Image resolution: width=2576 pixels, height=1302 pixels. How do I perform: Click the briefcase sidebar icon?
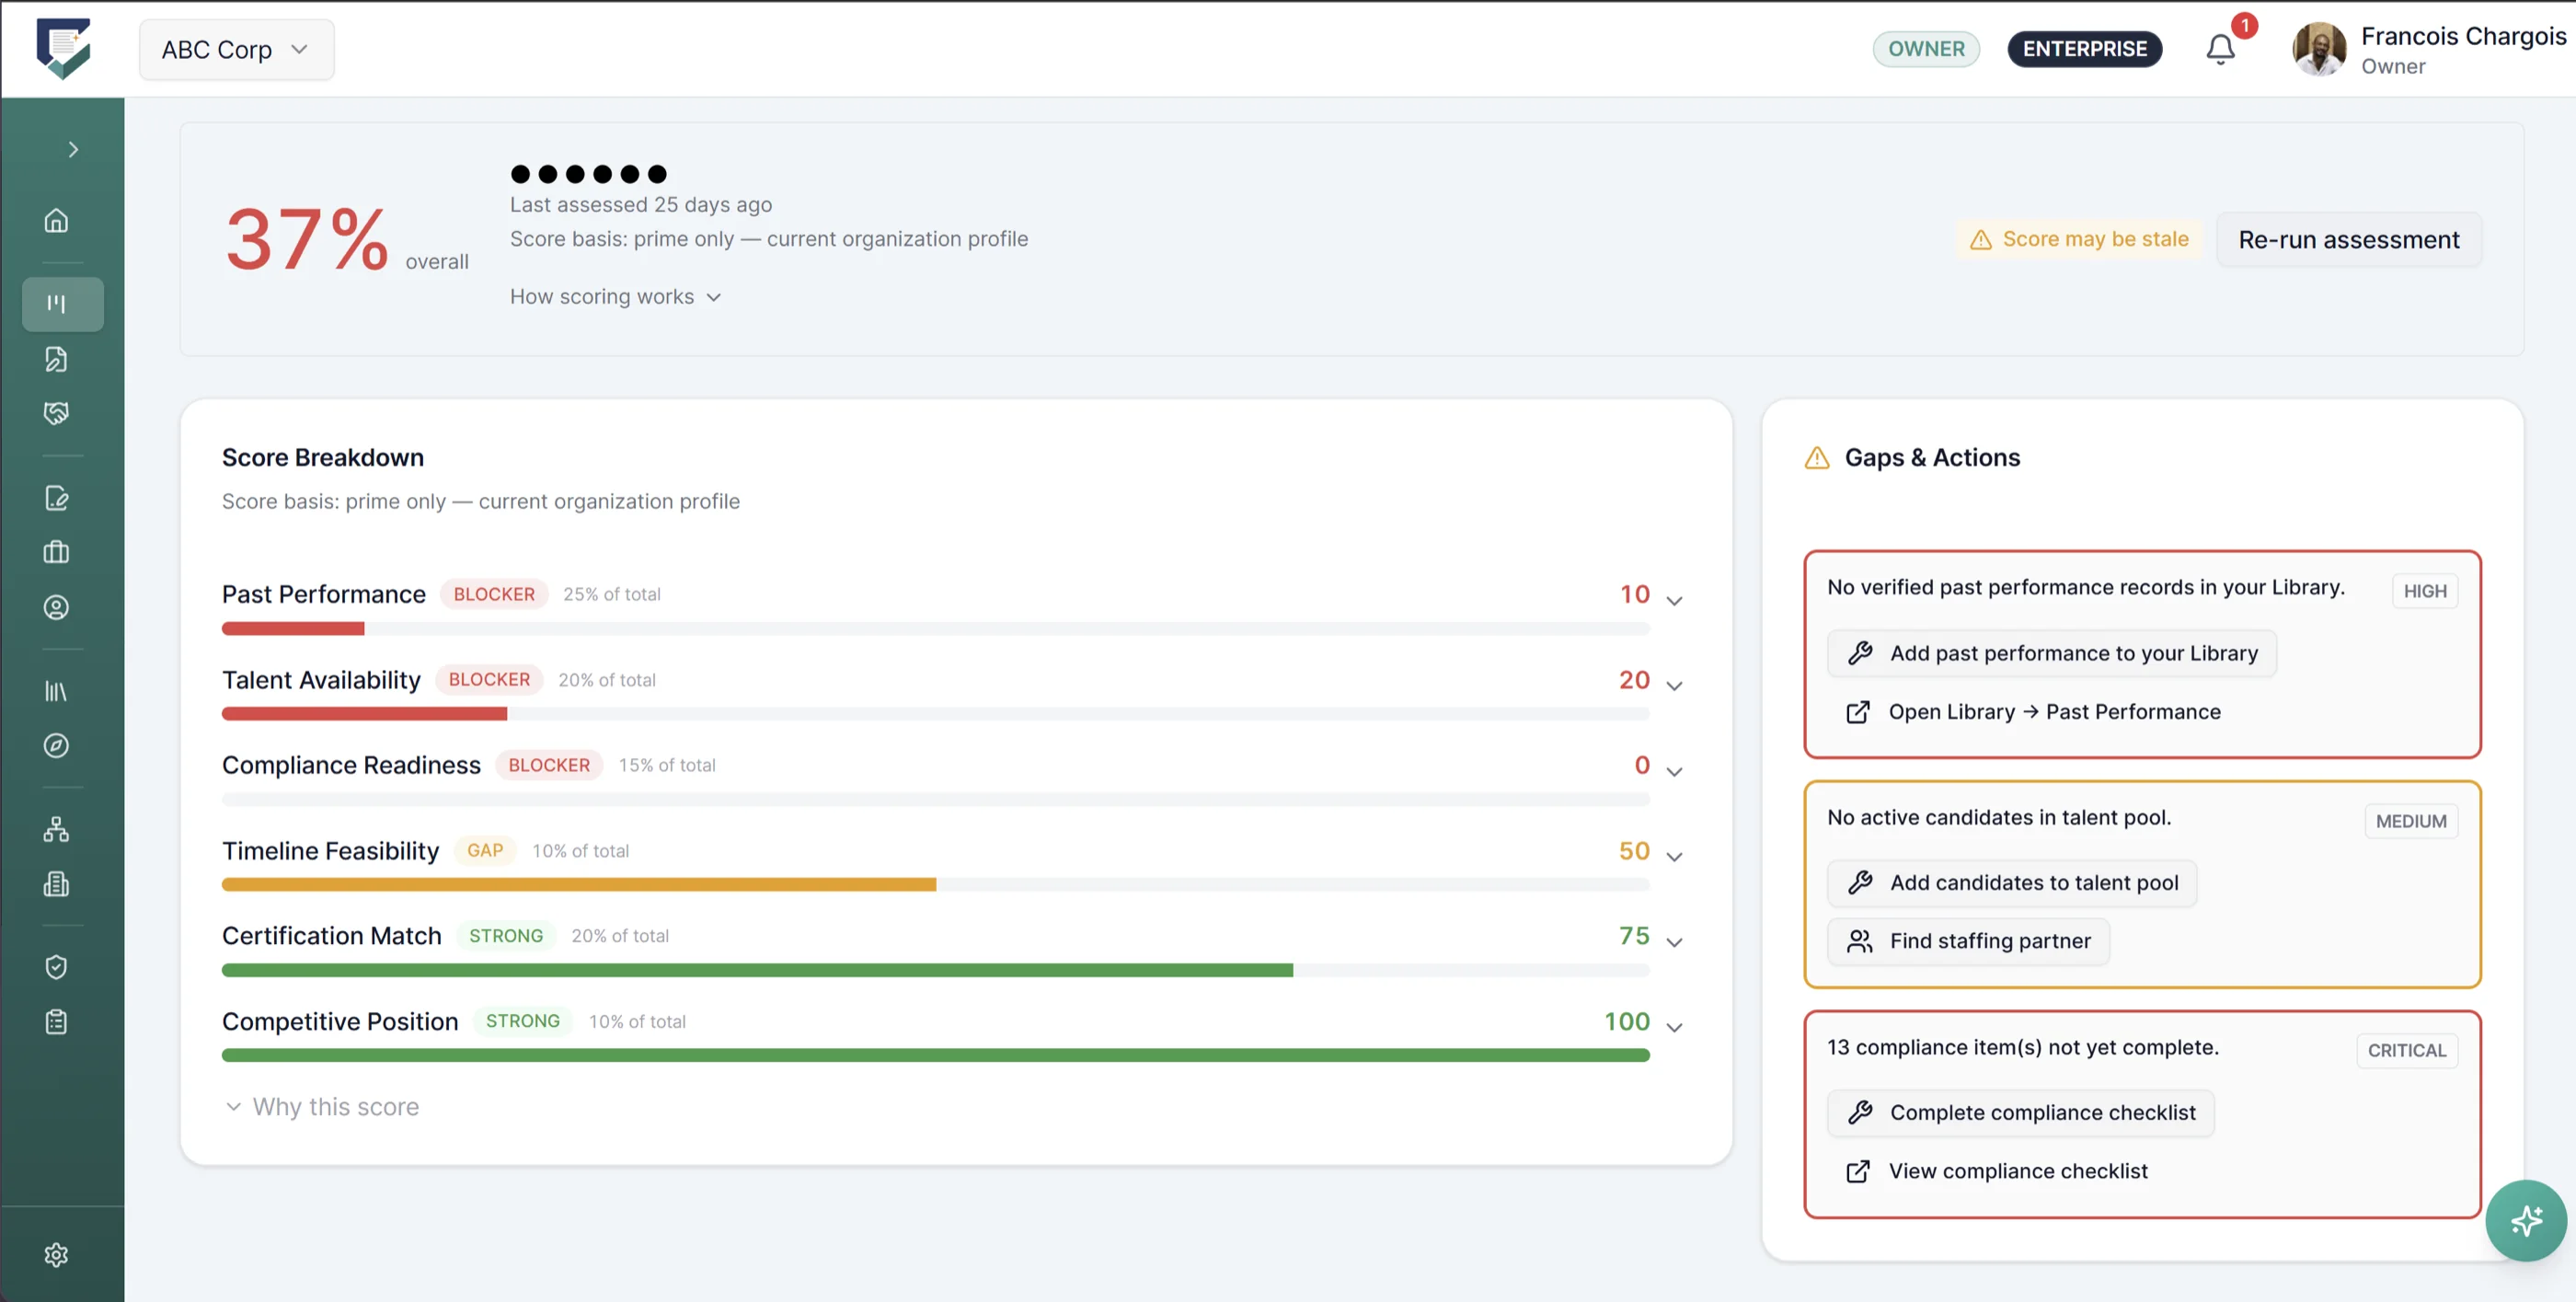pyautogui.click(x=56, y=552)
